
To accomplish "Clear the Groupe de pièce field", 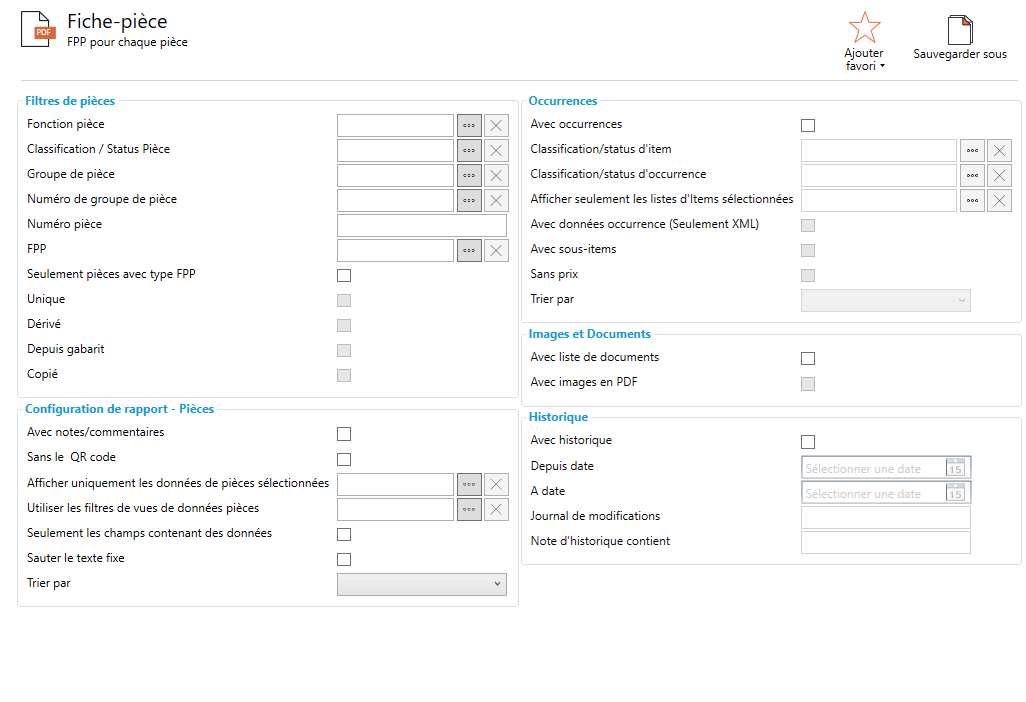I will [497, 175].
